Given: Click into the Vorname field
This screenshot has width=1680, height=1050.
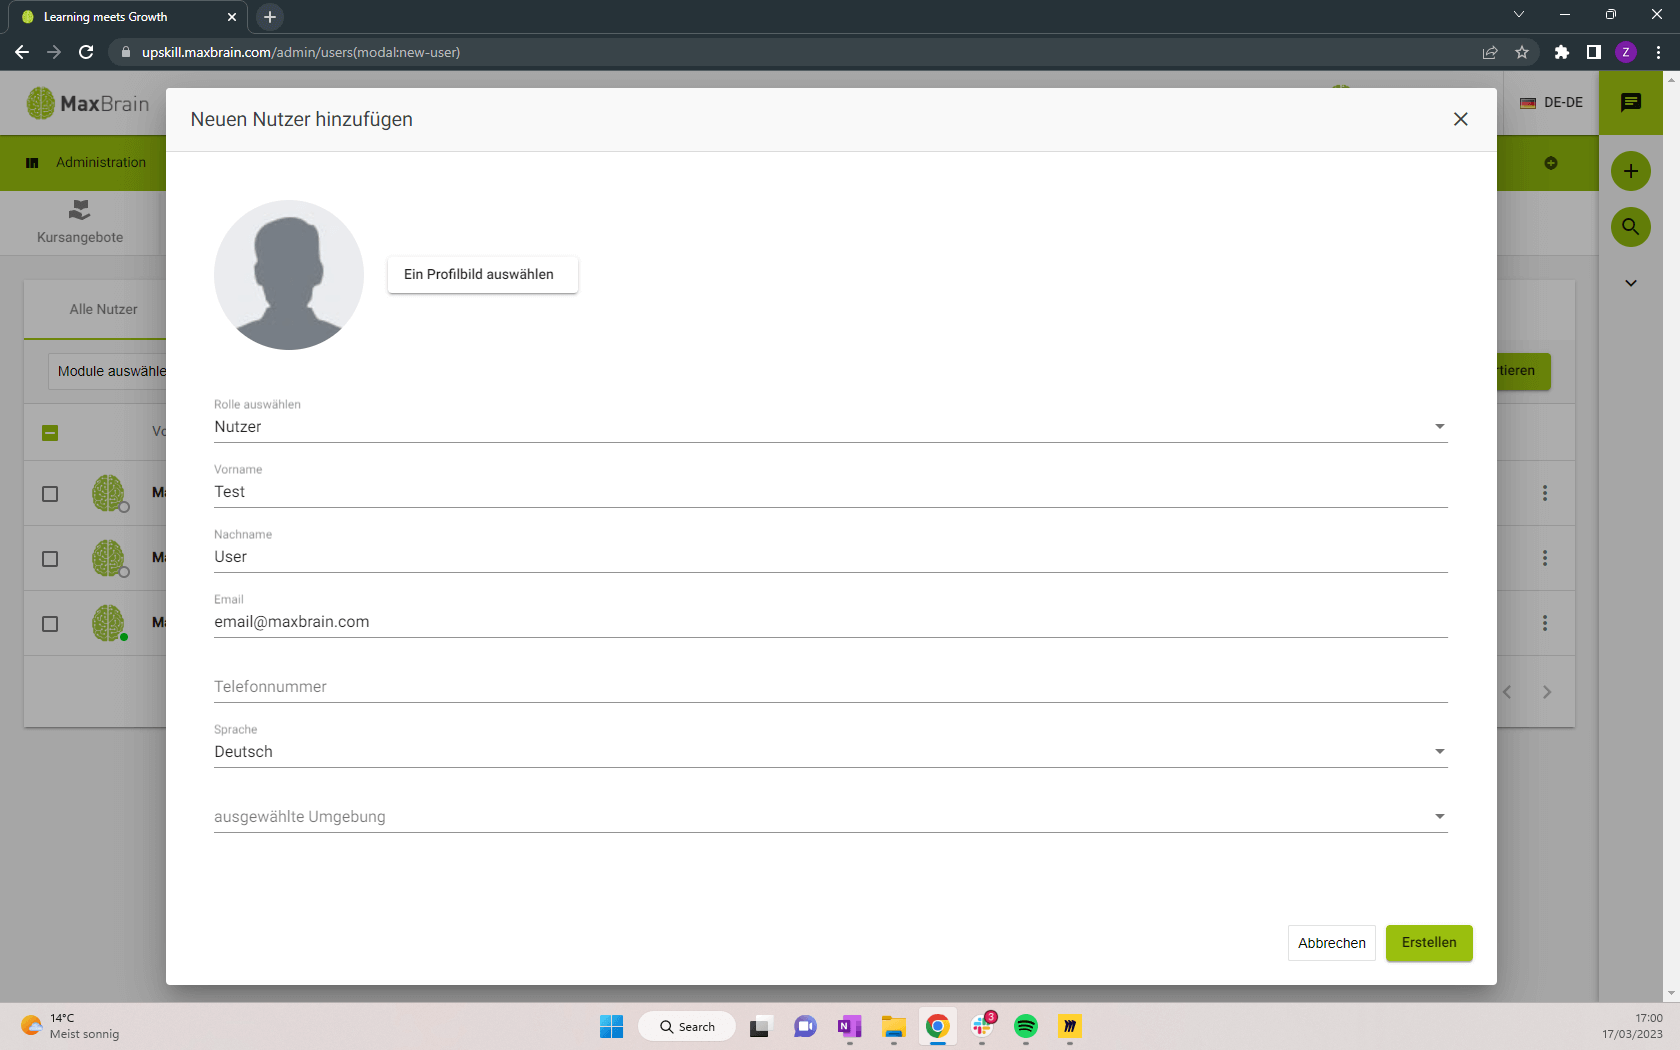Looking at the screenshot, I should click(830, 492).
